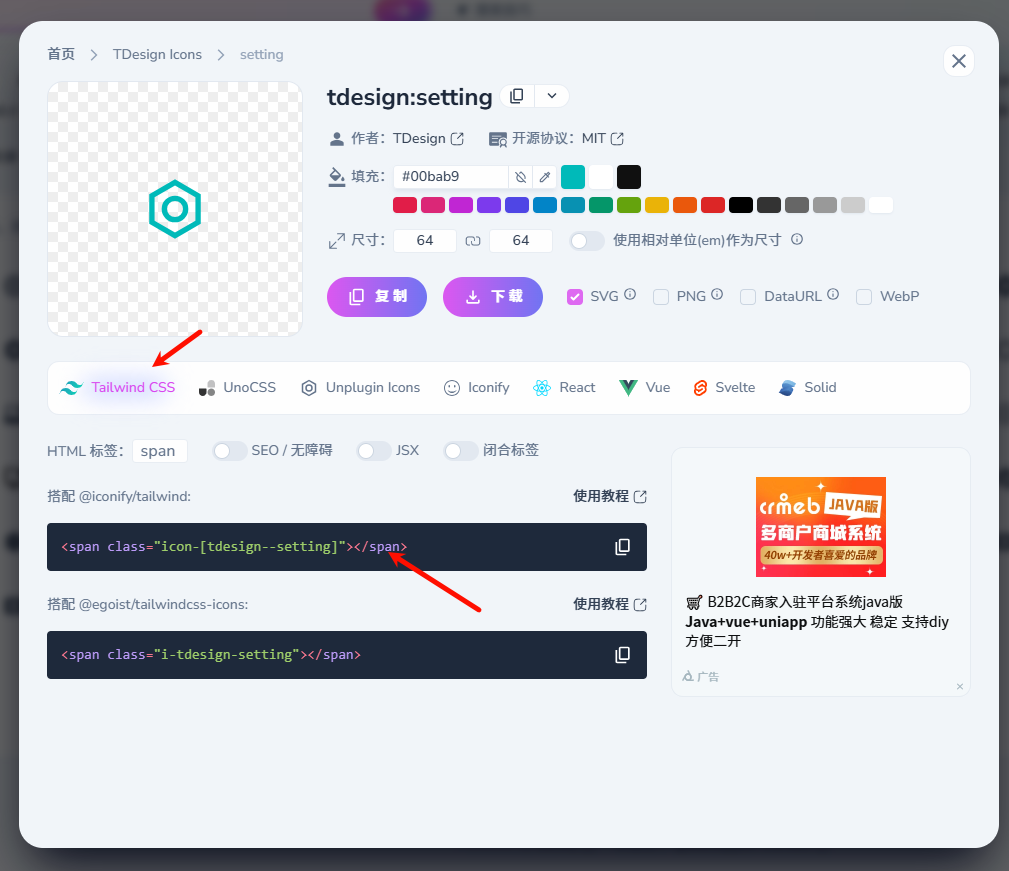Check the WebP format checkbox
Image resolution: width=1009 pixels, height=871 pixels.
coord(864,297)
